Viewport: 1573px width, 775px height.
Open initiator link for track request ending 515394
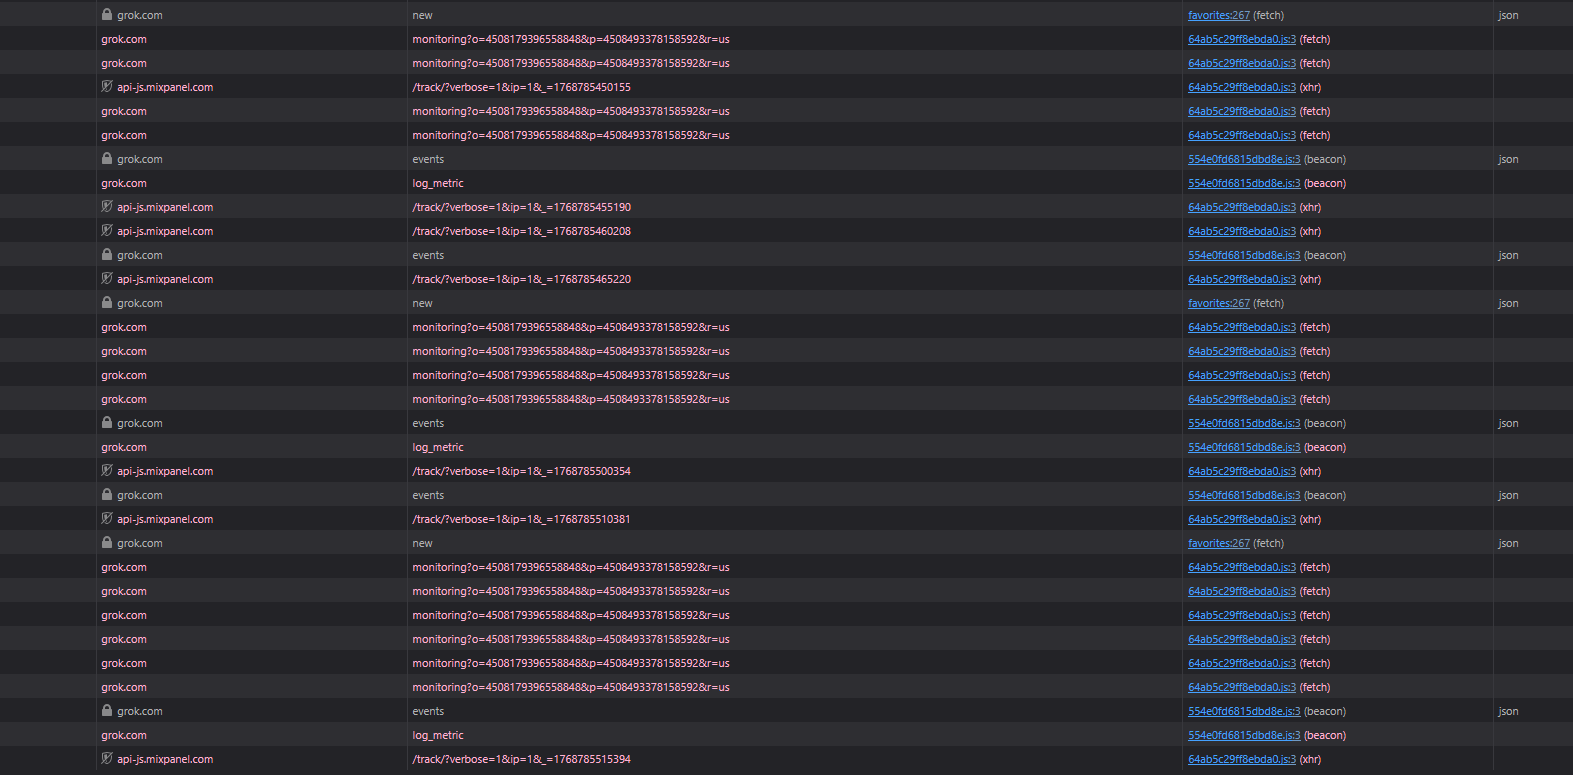(1241, 759)
